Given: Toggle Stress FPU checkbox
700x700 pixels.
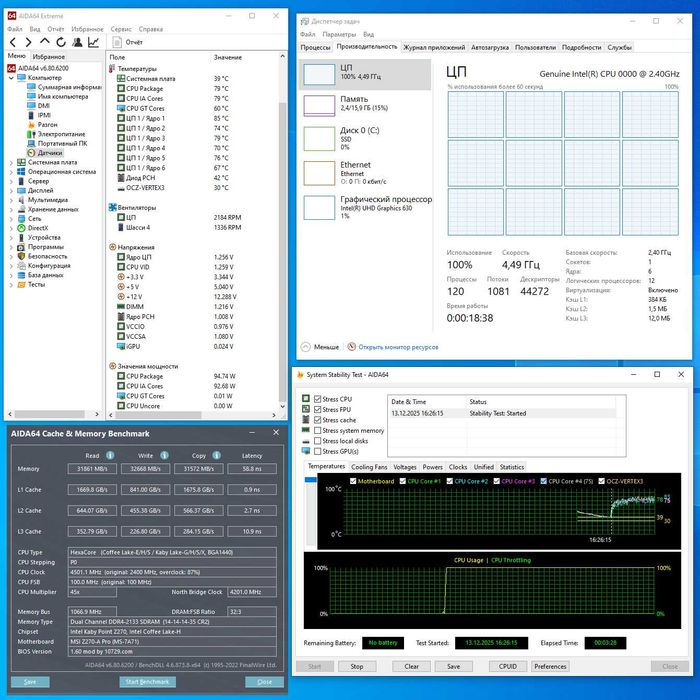Looking at the screenshot, I should point(317,409).
